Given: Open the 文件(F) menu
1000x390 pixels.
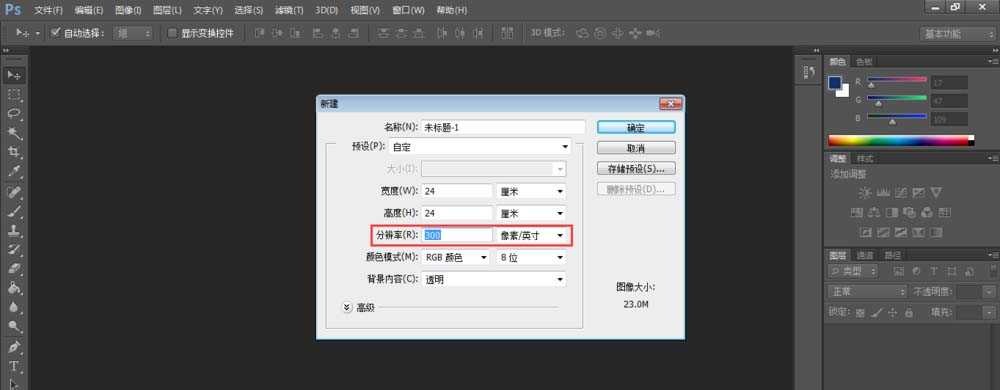Looking at the screenshot, I should (x=48, y=10).
